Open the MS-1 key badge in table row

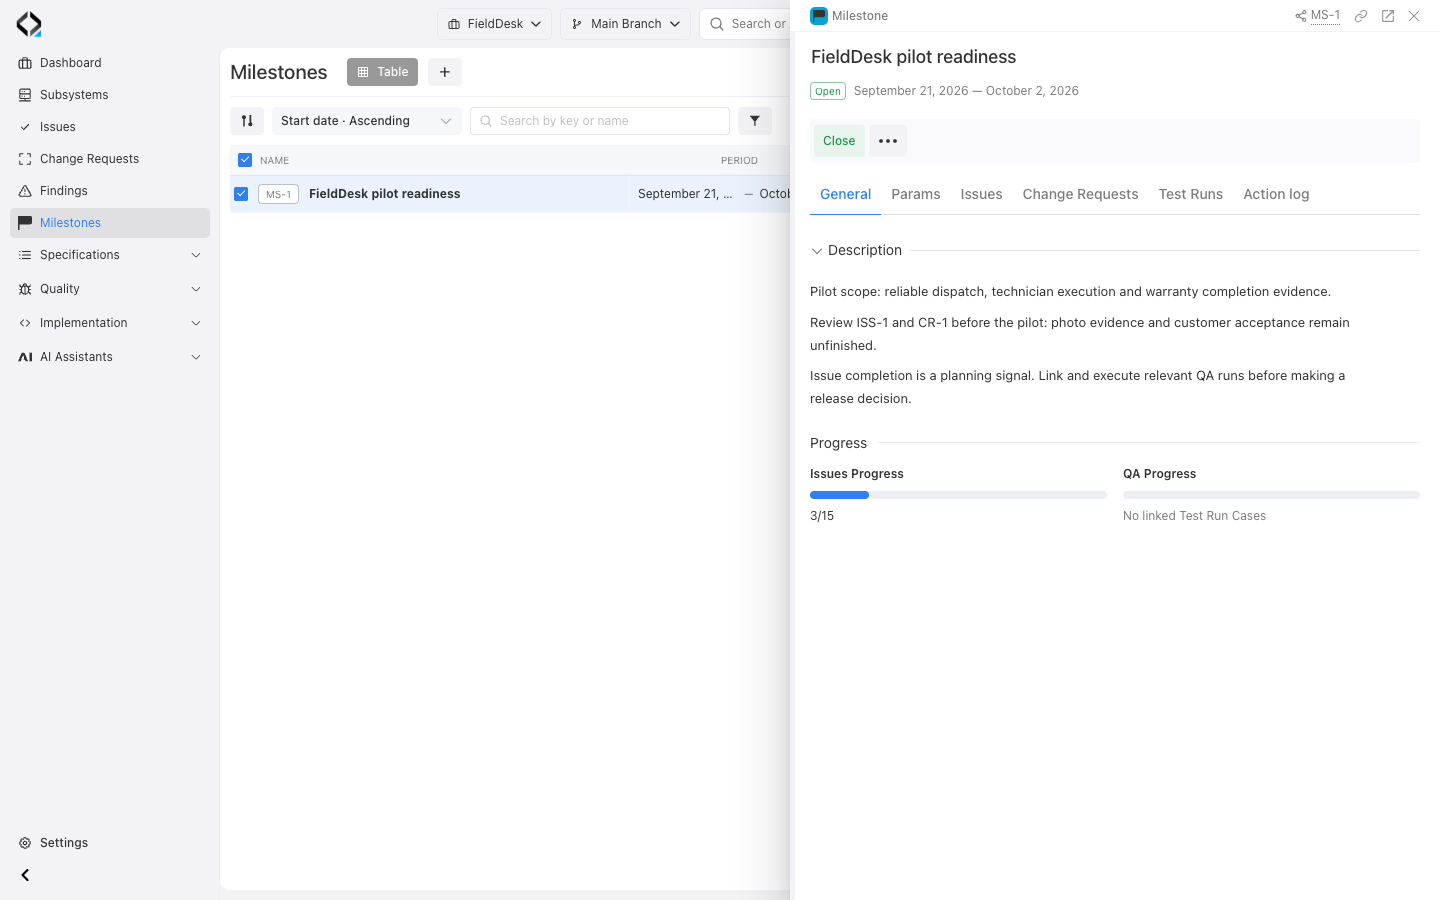coord(278,194)
